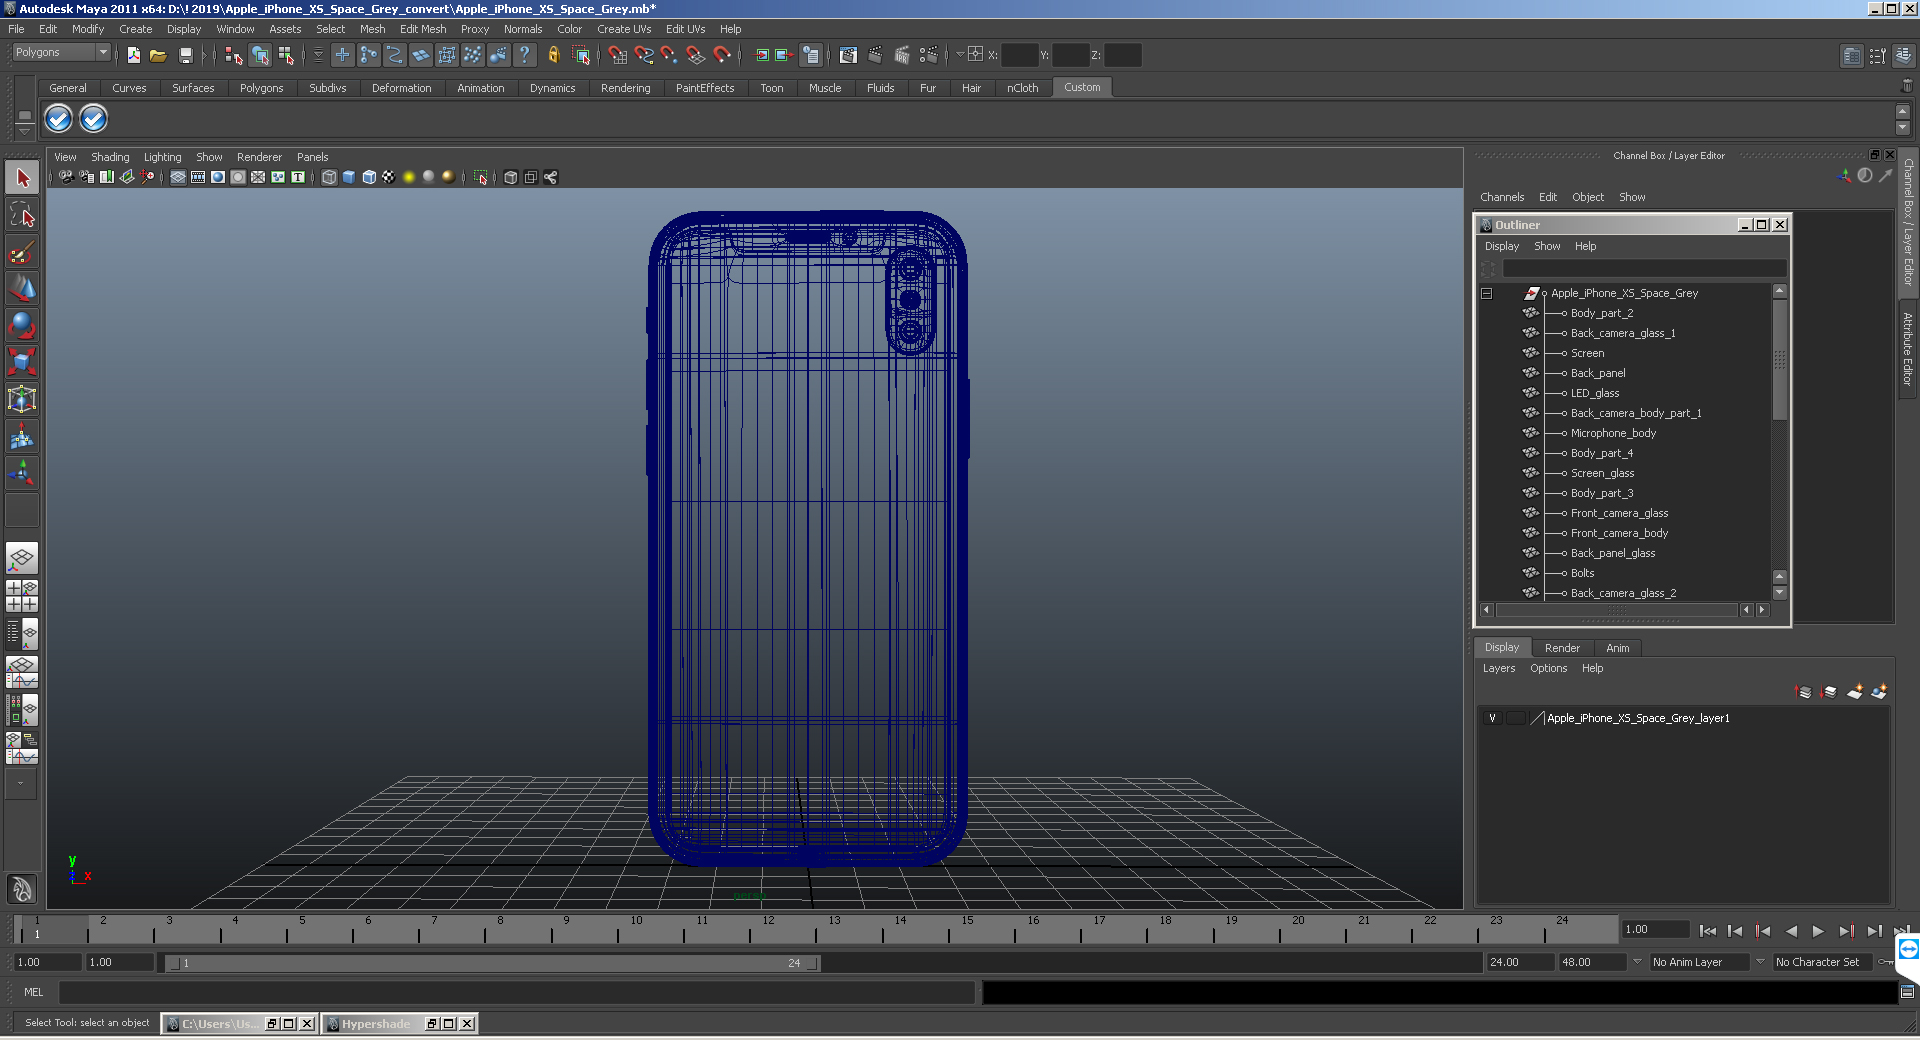1920x1040 pixels.
Task: Toggle lock current selection icon
Action: pyautogui.click(x=554, y=55)
